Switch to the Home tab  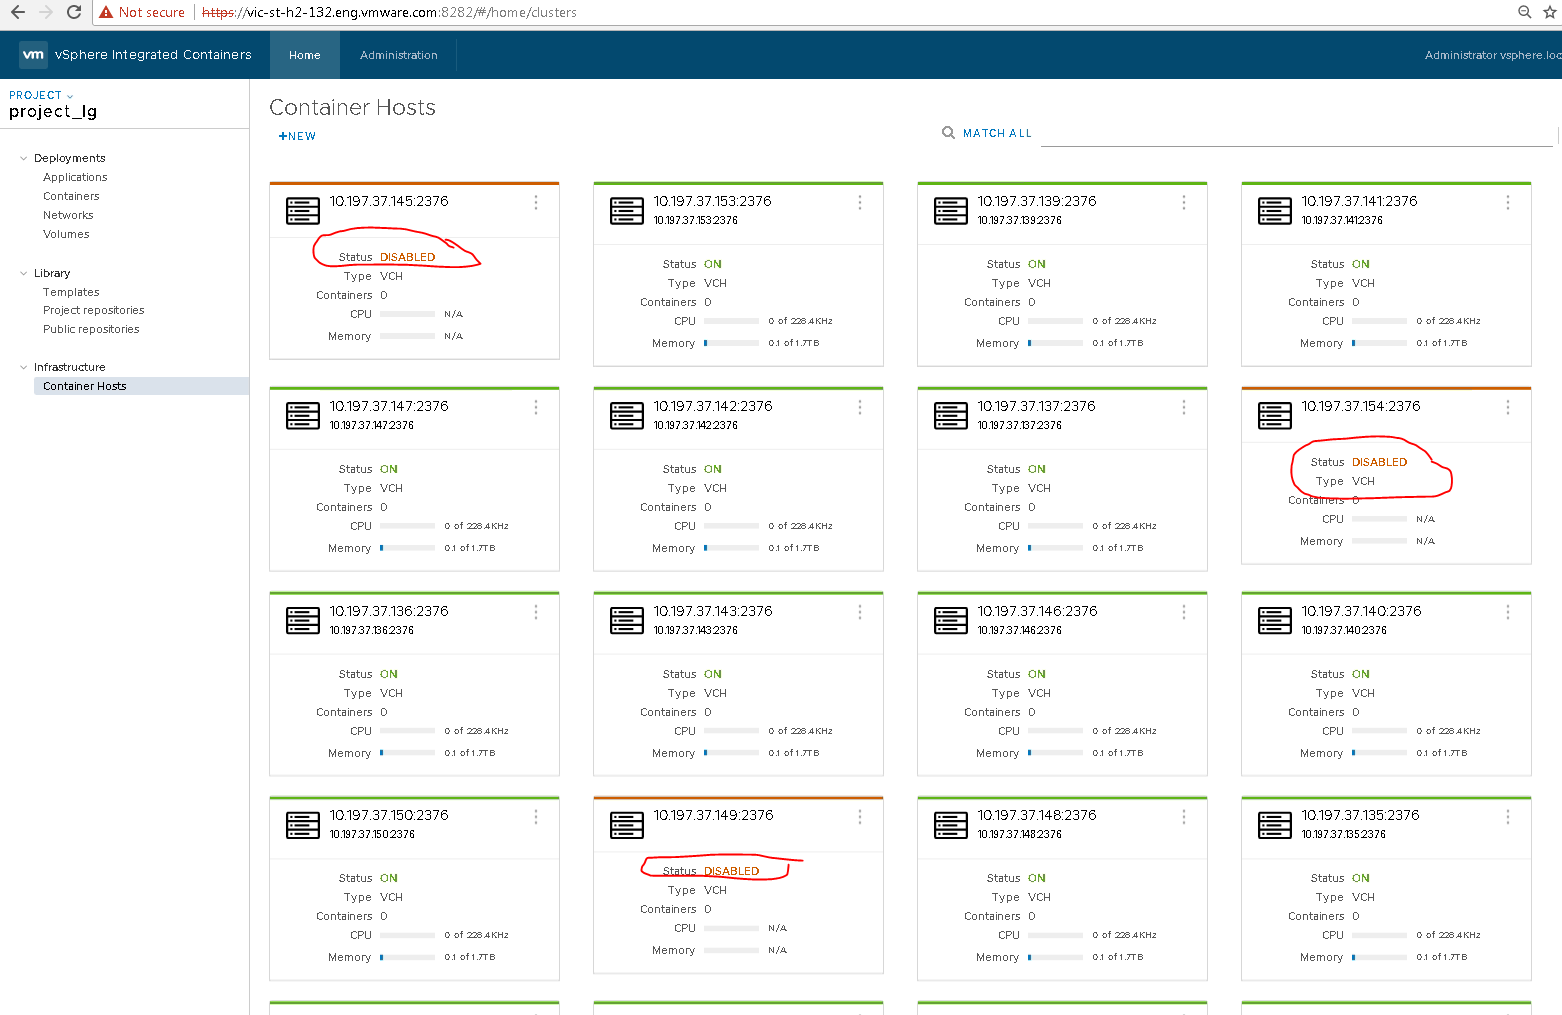[x=305, y=55]
